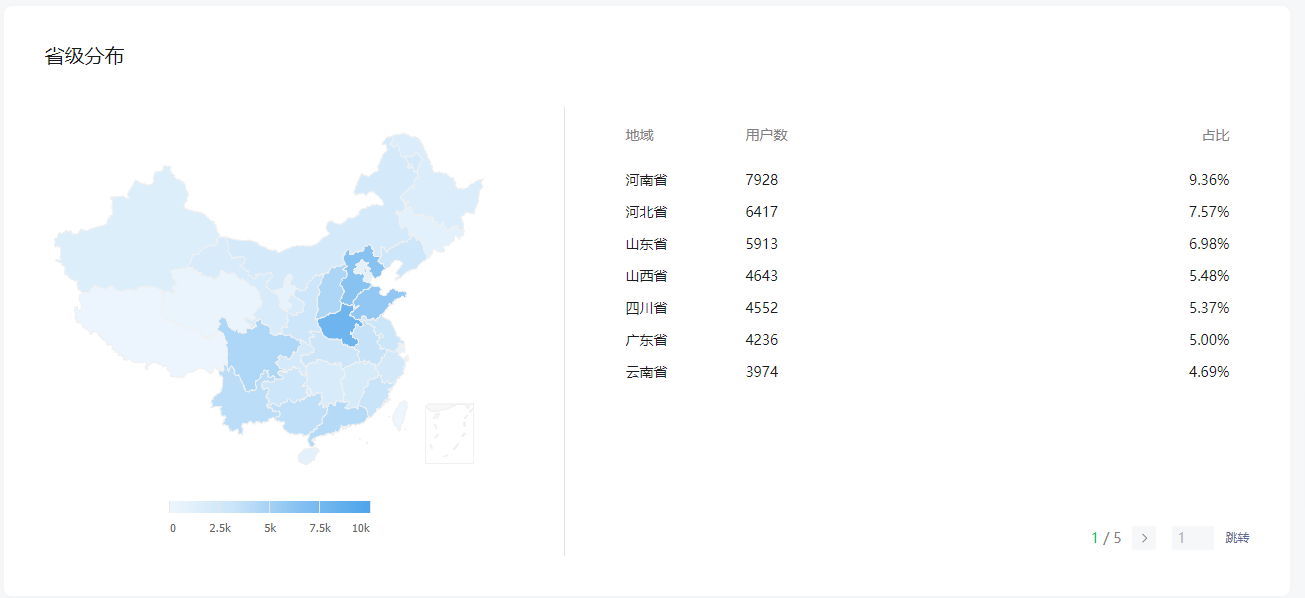Click Hainan island on the map
The width and height of the screenshot is (1305, 598).
pos(307,456)
